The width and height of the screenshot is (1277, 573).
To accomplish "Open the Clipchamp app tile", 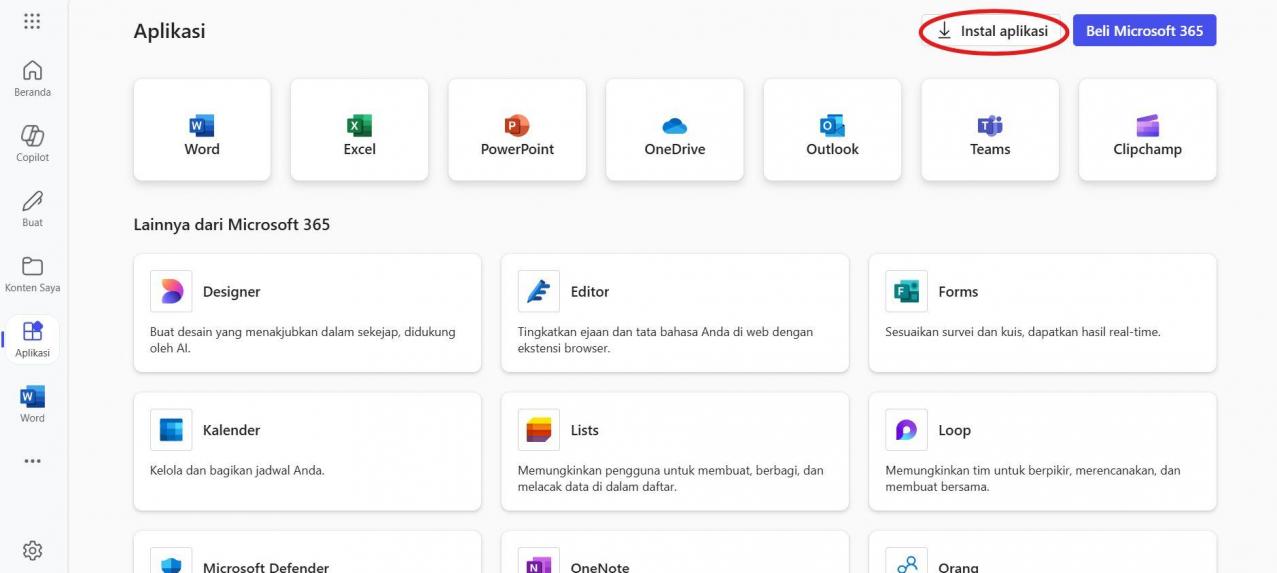I will [1147, 130].
